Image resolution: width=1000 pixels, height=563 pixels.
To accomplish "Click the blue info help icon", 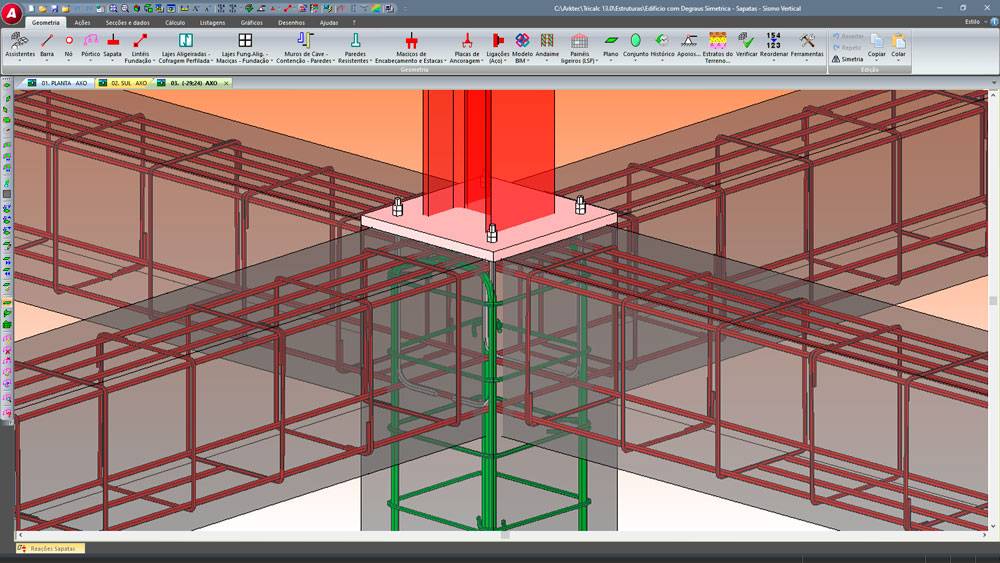I will point(994,22).
